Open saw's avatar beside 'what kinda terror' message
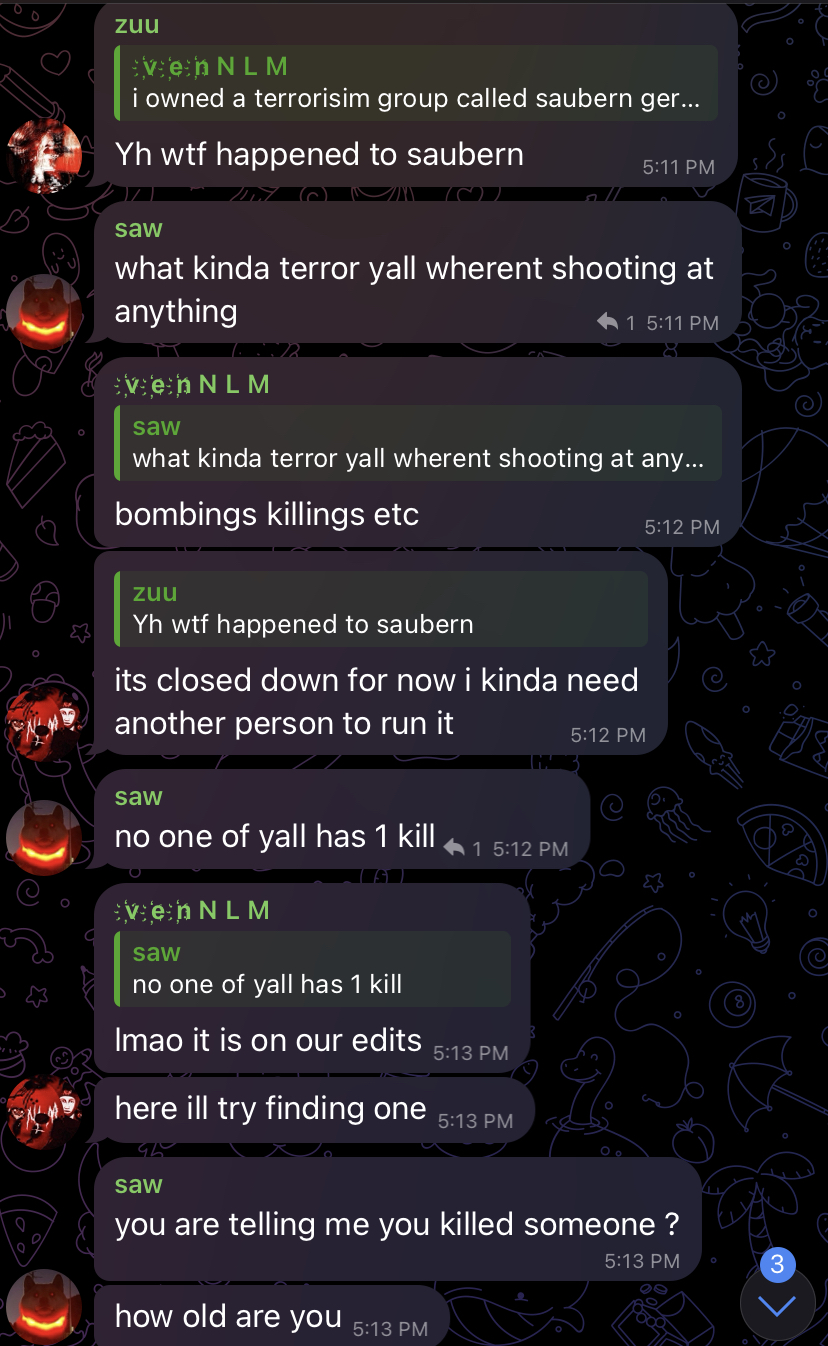Screen dimensions: 828x1346 tap(44, 312)
